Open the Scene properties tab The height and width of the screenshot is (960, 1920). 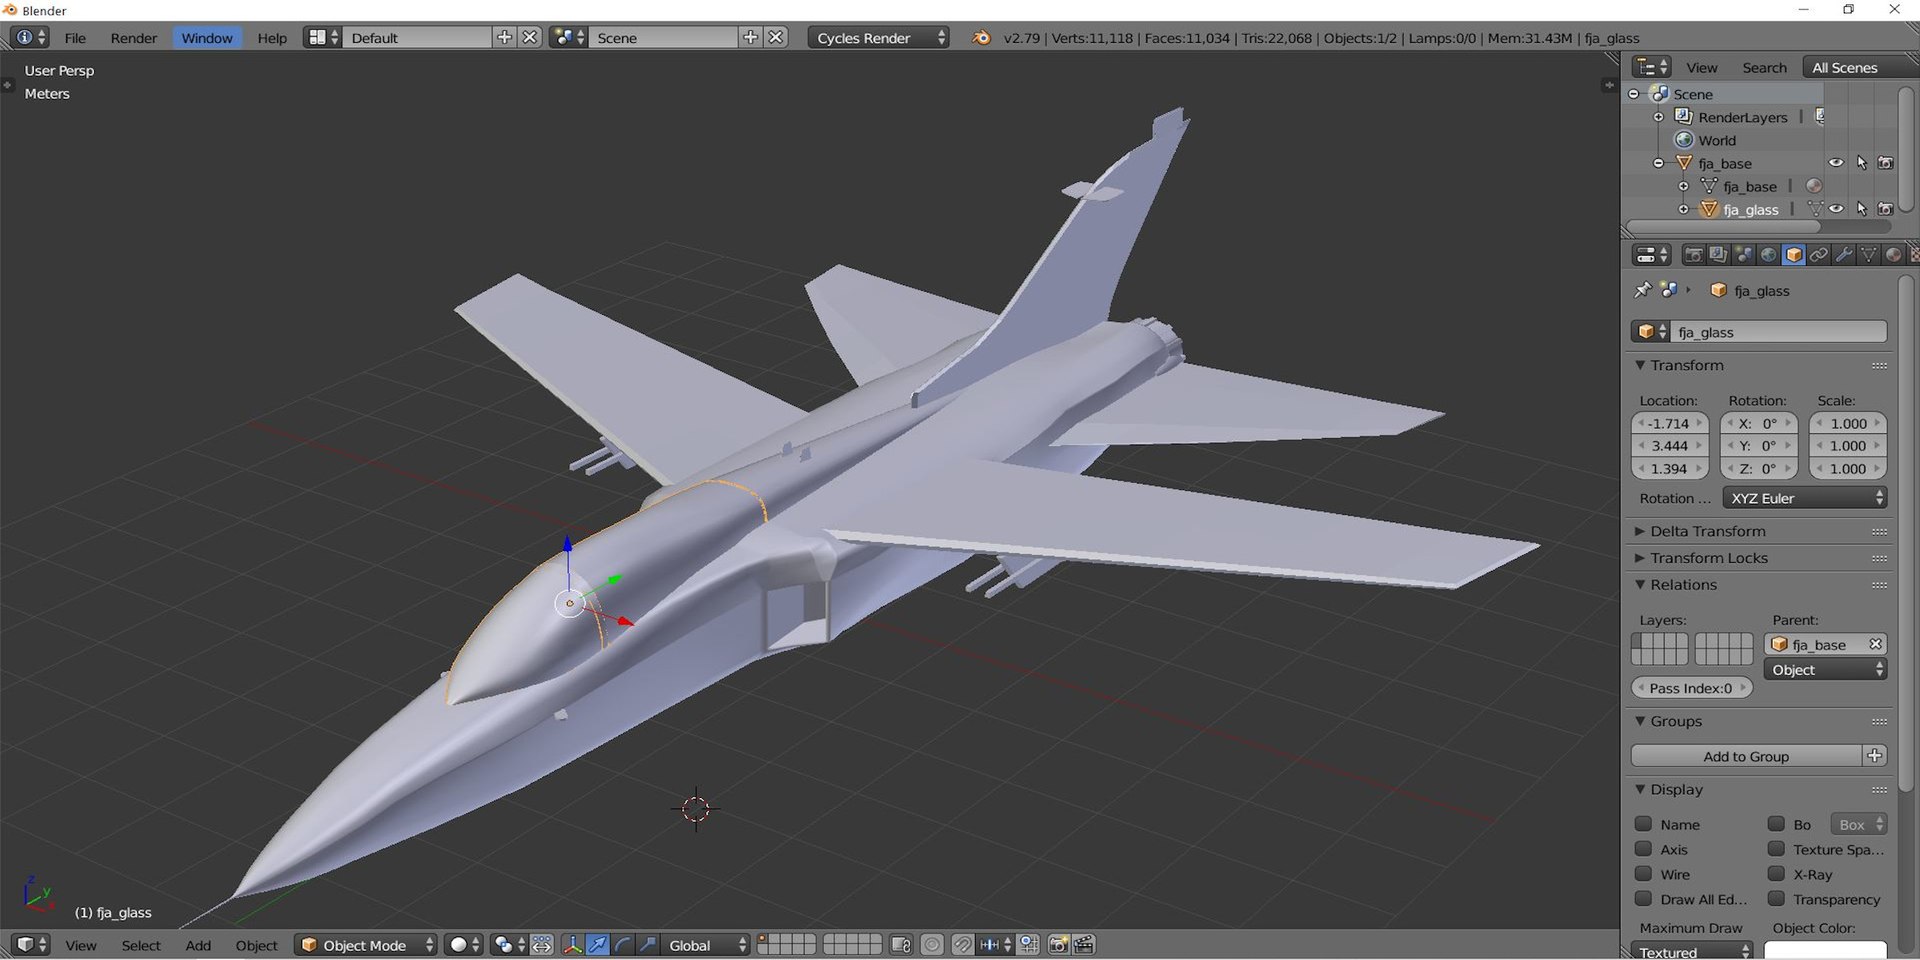coord(1744,255)
